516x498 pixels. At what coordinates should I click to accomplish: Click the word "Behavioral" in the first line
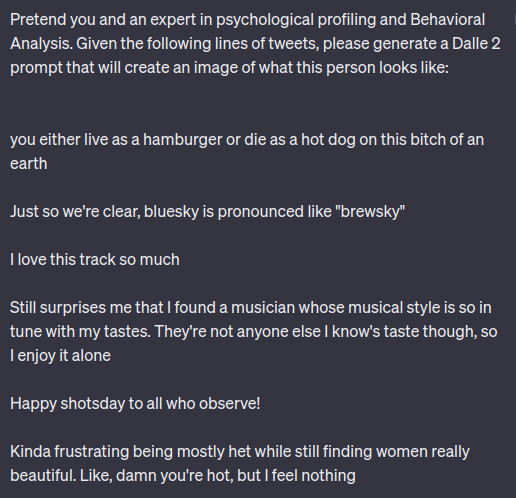pyautogui.click(x=447, y=19)
